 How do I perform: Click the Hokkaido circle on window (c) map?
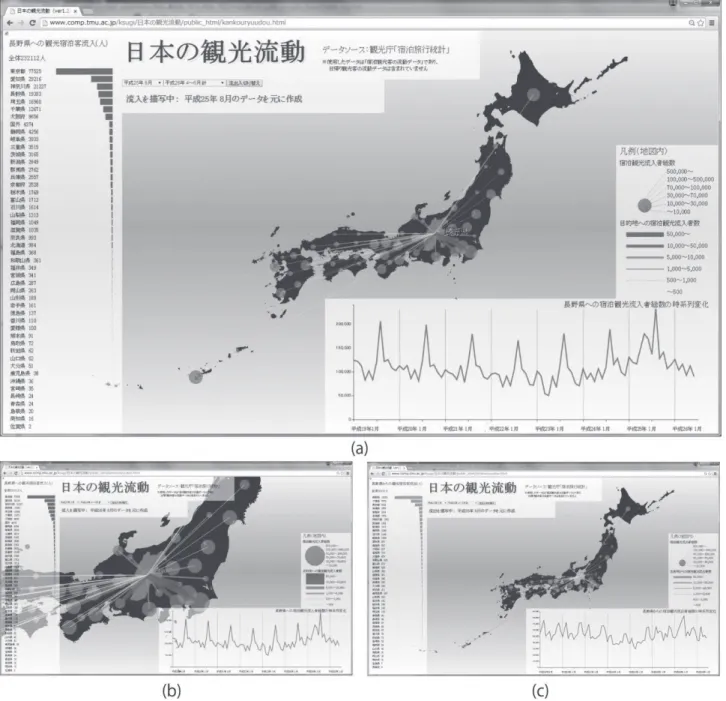(628, 509)
